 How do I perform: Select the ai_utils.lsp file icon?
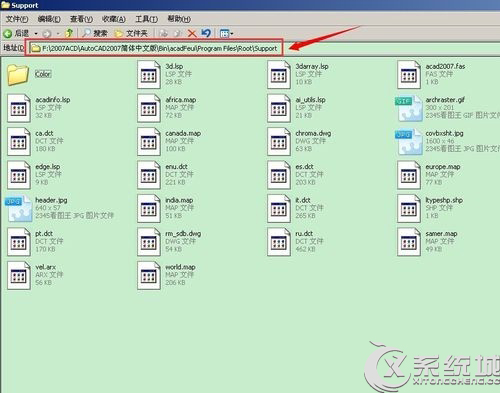click(279, 108)
